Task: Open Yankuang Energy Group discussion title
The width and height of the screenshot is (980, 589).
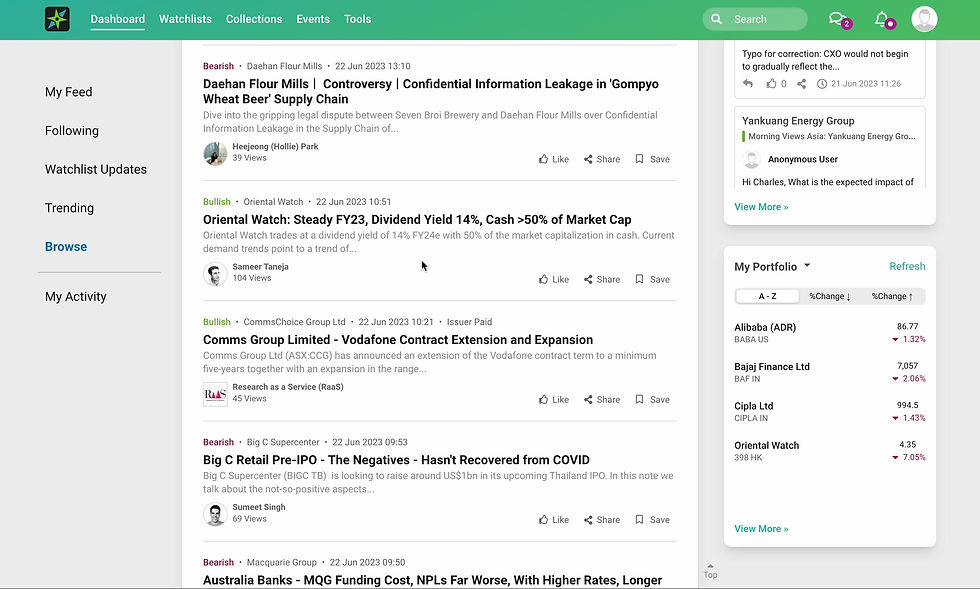Action: point(798,121)
